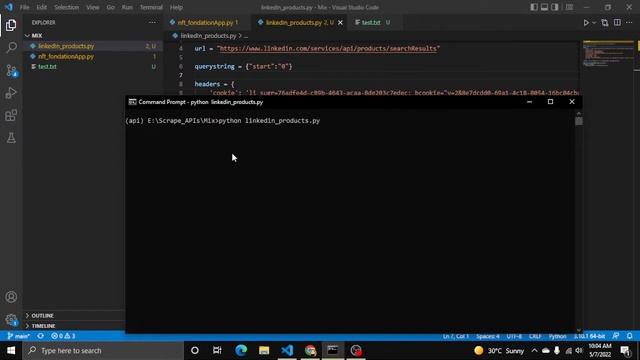Open the Search view in activity bar
The height and width of the screenshot is (360, 640).
click(x=11, y=48)
